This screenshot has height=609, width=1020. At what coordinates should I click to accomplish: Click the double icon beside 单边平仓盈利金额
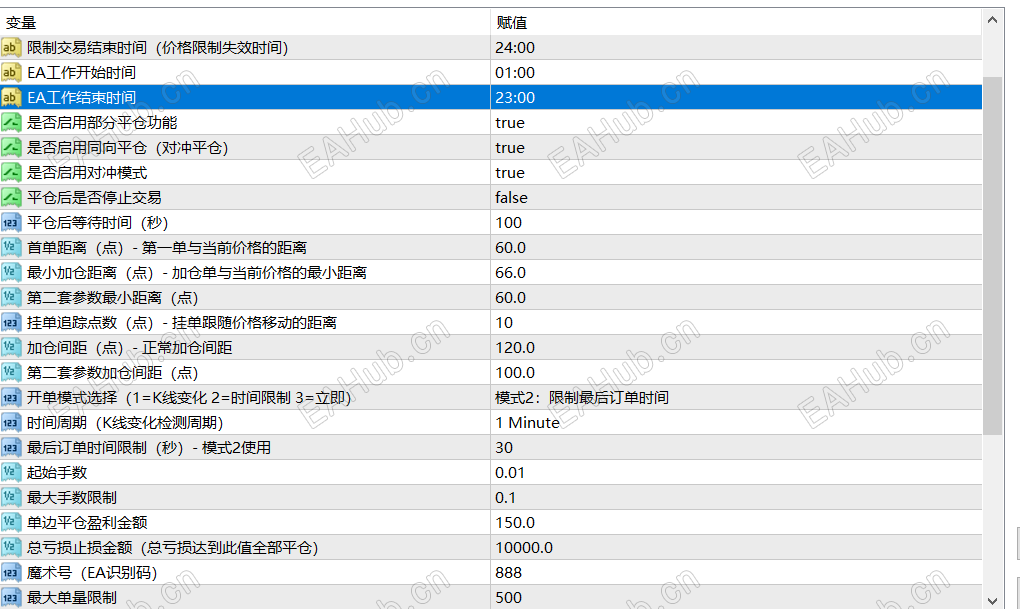pos(11,522)
